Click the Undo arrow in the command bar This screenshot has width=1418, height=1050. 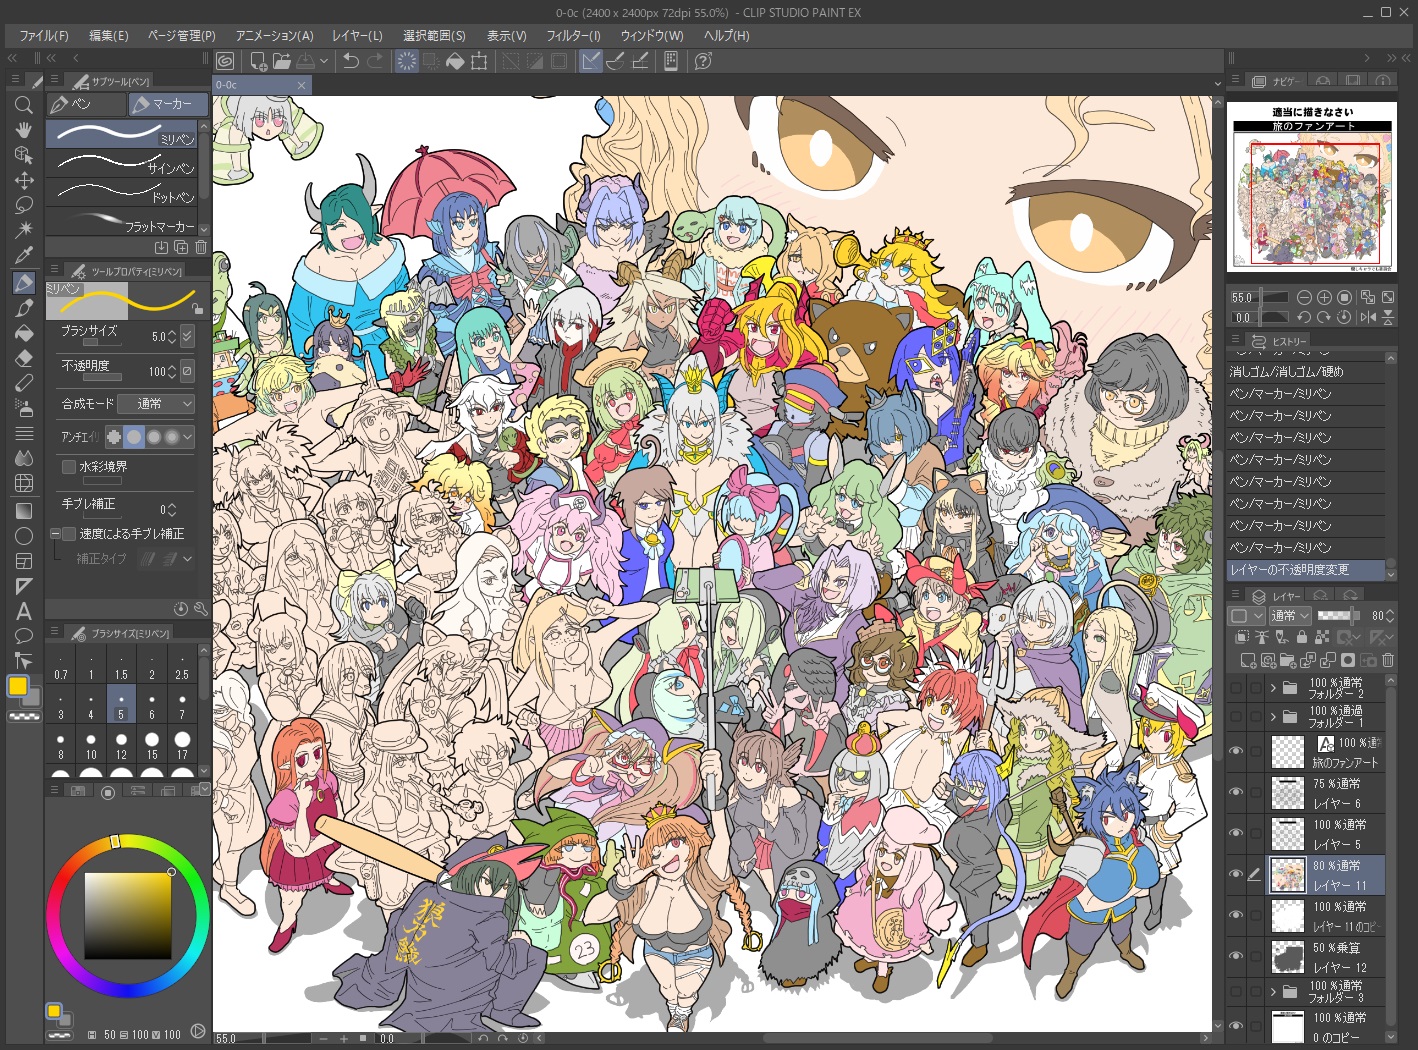(350, 61)
